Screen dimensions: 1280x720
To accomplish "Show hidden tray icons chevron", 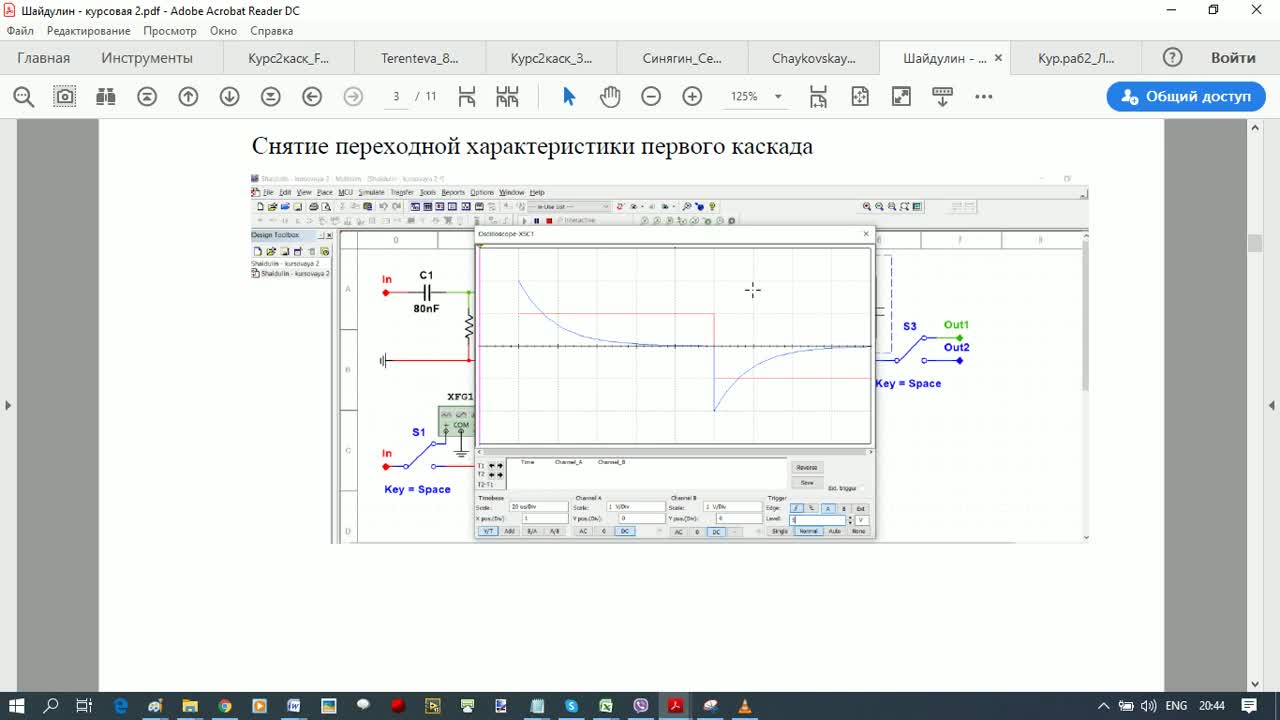I will click(x=1104, y=706).
